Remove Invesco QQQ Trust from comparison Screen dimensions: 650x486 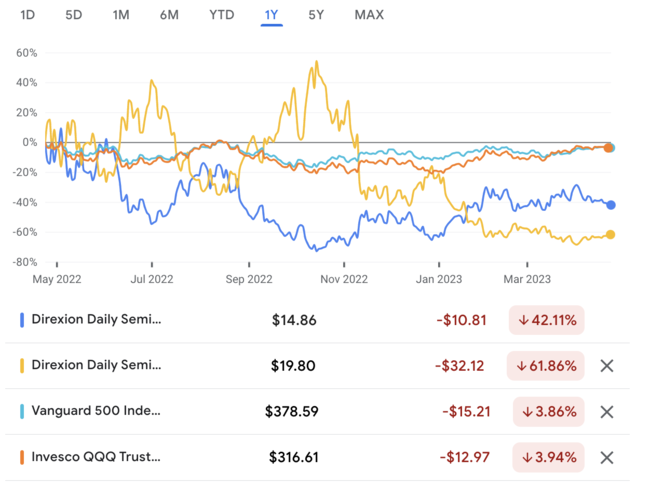pyautogui.click(x=607, y=458)
